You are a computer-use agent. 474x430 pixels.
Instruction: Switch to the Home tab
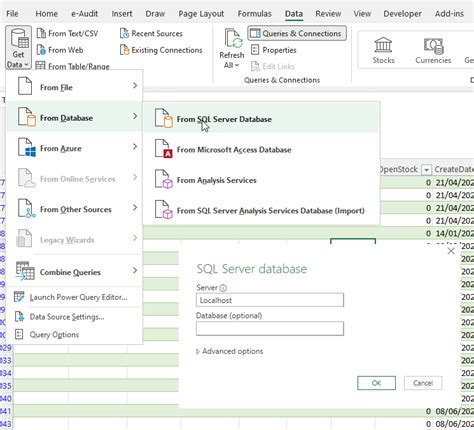pos(46,14)
